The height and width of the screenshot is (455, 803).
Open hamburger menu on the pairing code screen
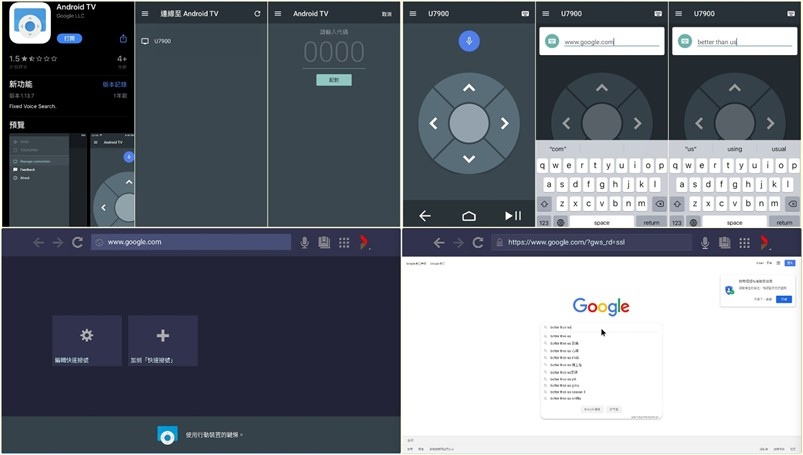click(278, 14)
